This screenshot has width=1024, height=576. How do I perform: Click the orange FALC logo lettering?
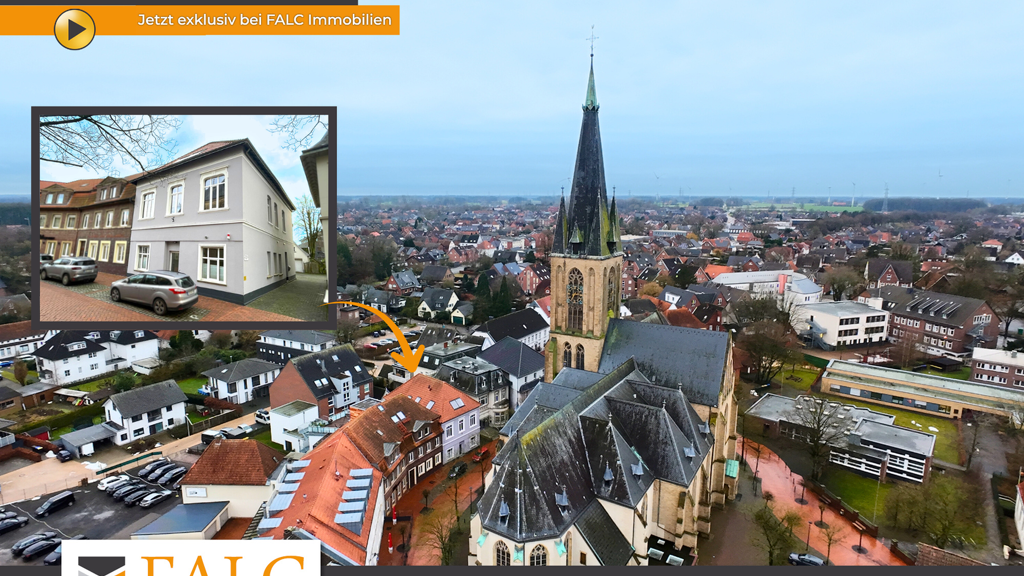click(x=228, y=565)
